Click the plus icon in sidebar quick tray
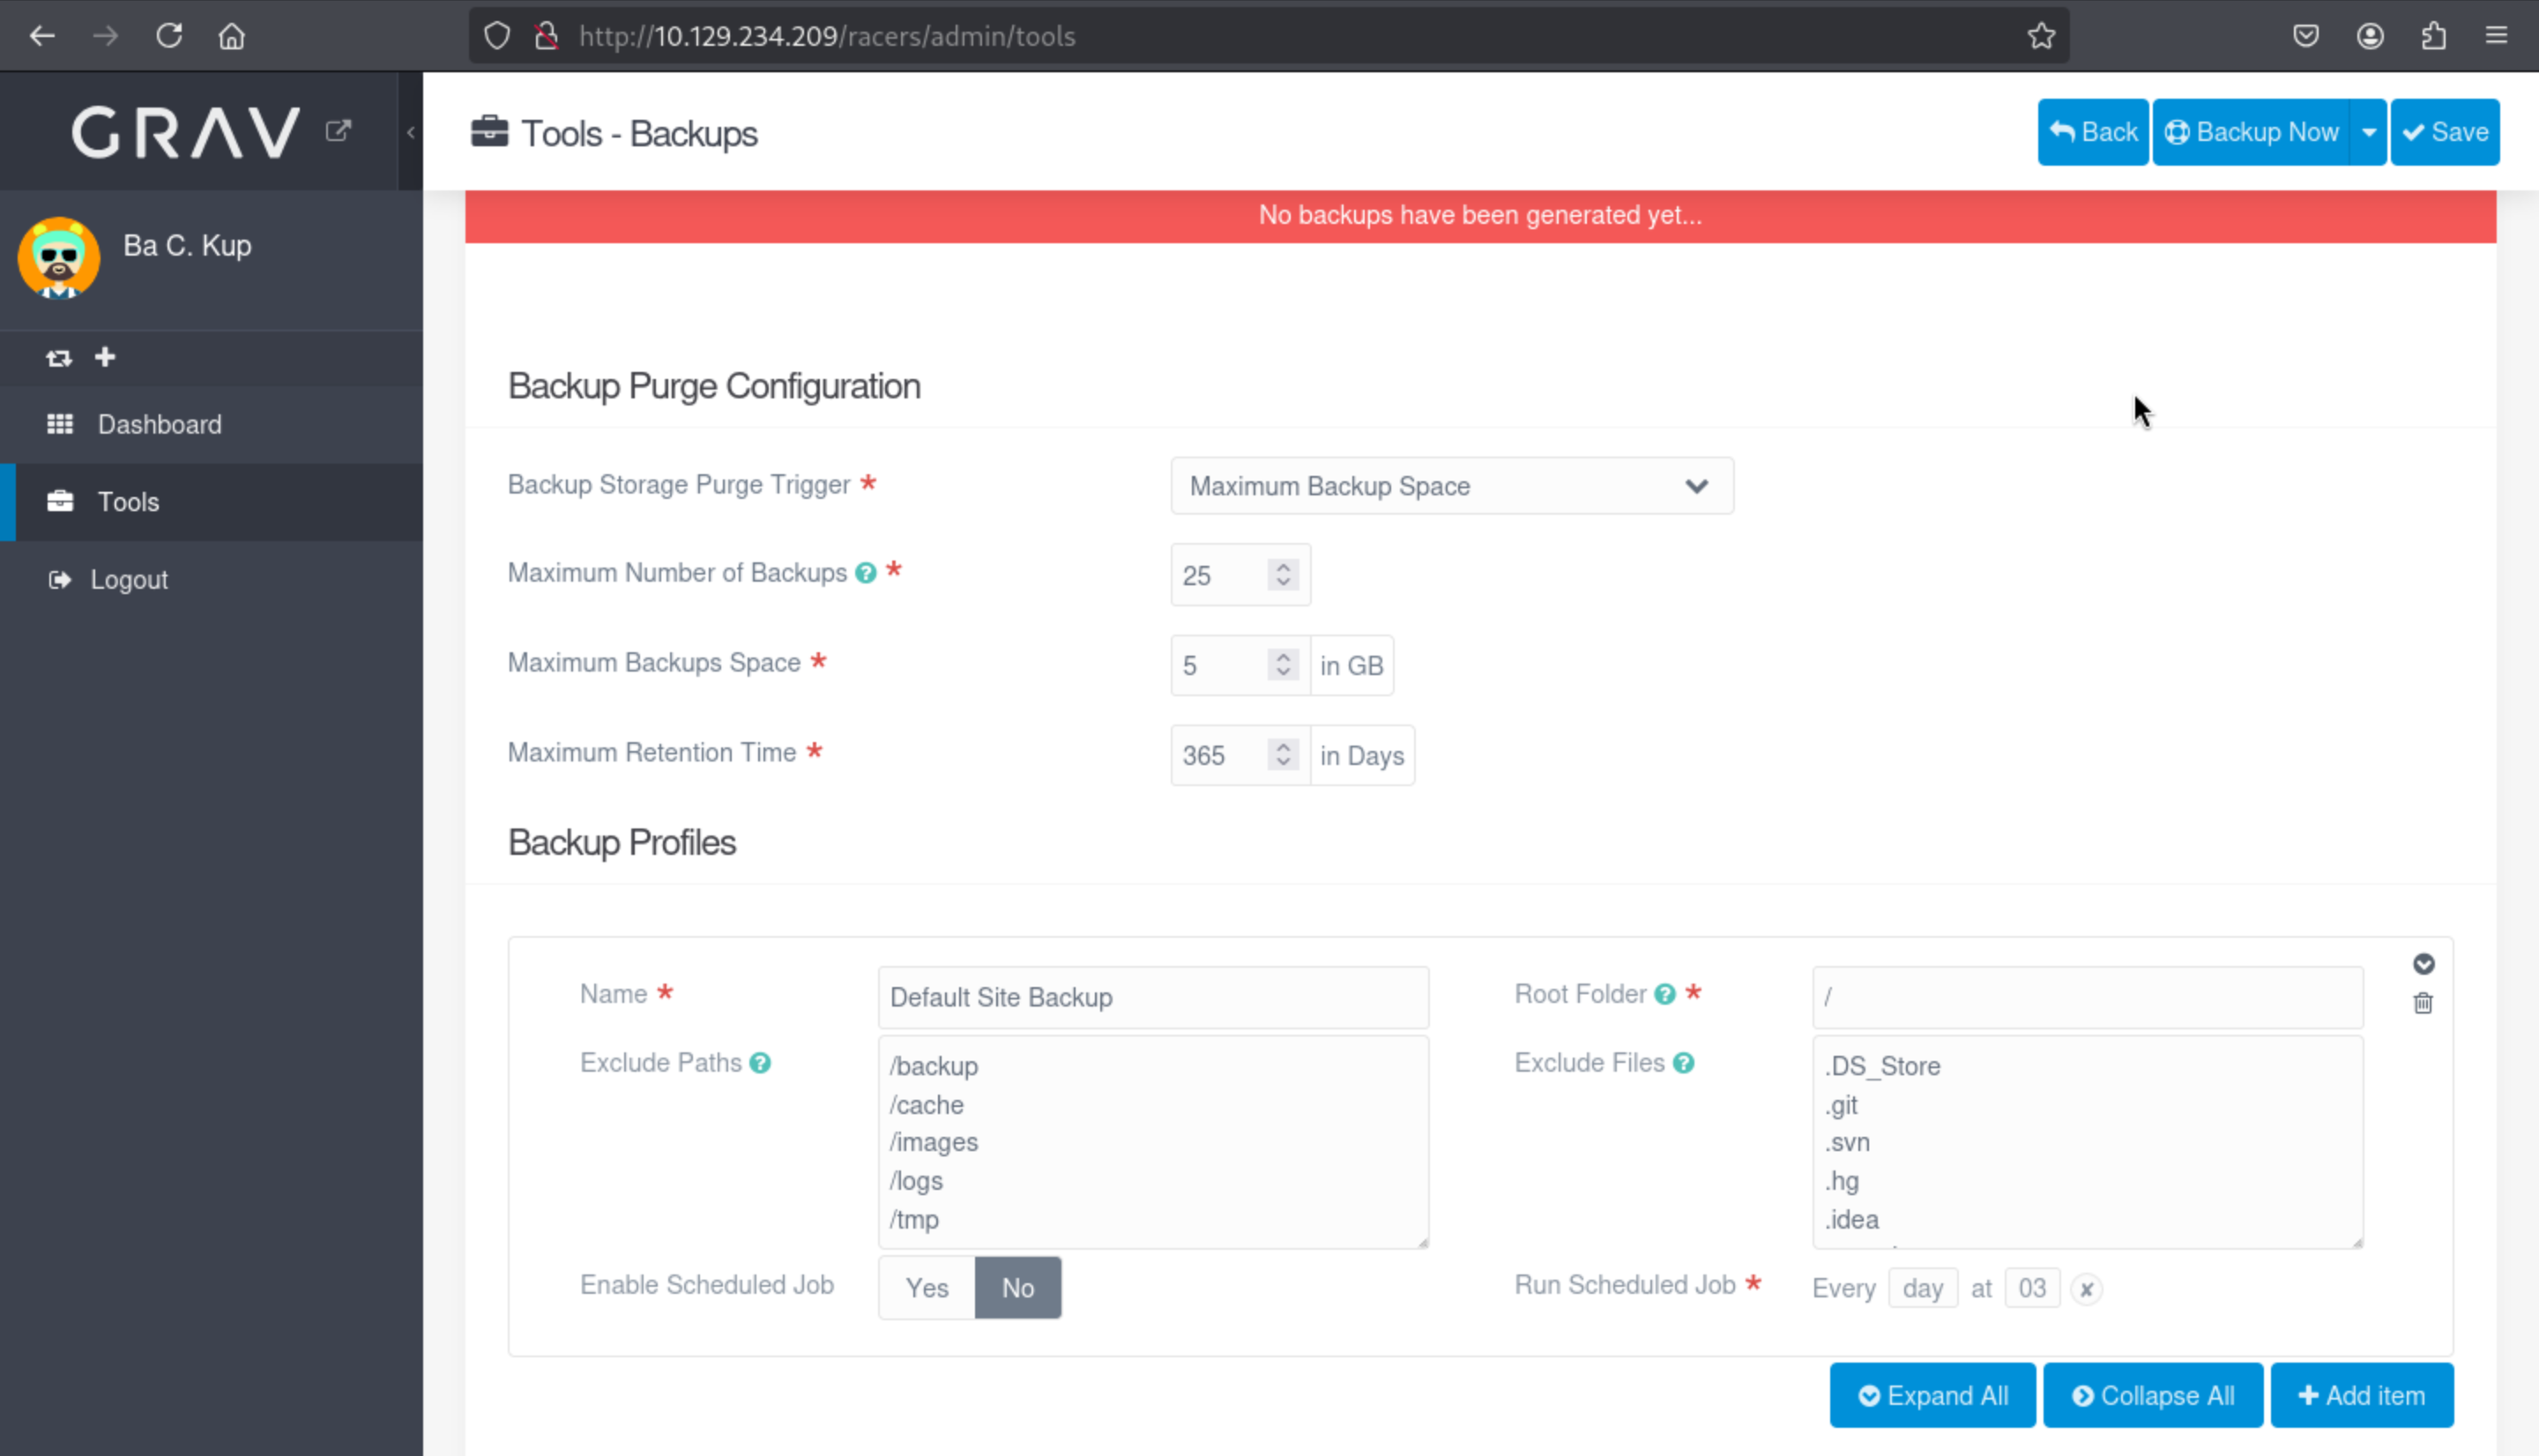This screenshot has height=1456, width=2539. [105, 357]
